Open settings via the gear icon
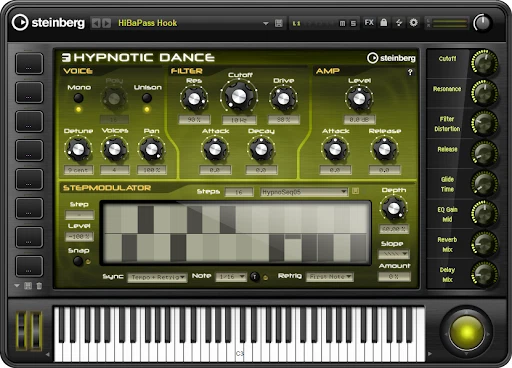The height and width of the screenshot is (368, 512). click(x=413, y=23)
